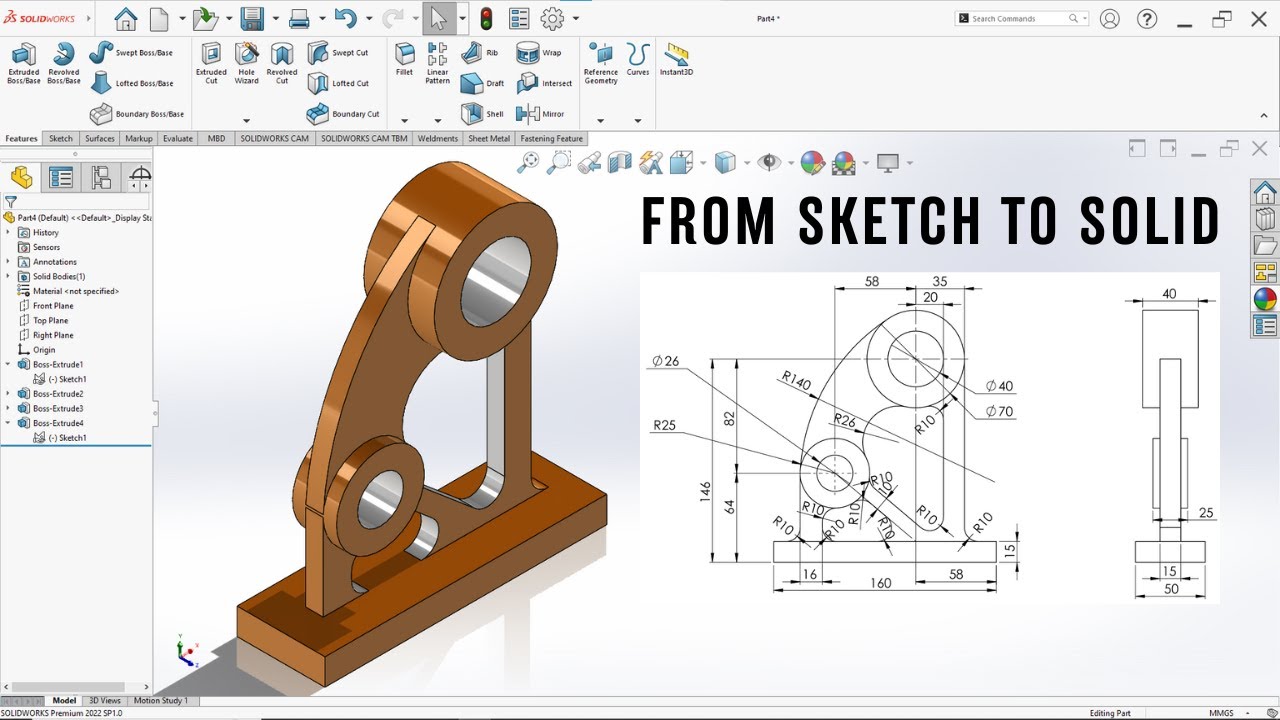Image resolution: width=1280 pixels, height=720 pixels.
Task: Choose Boundary Boss/Base
Action: click(x=137, y=114)
